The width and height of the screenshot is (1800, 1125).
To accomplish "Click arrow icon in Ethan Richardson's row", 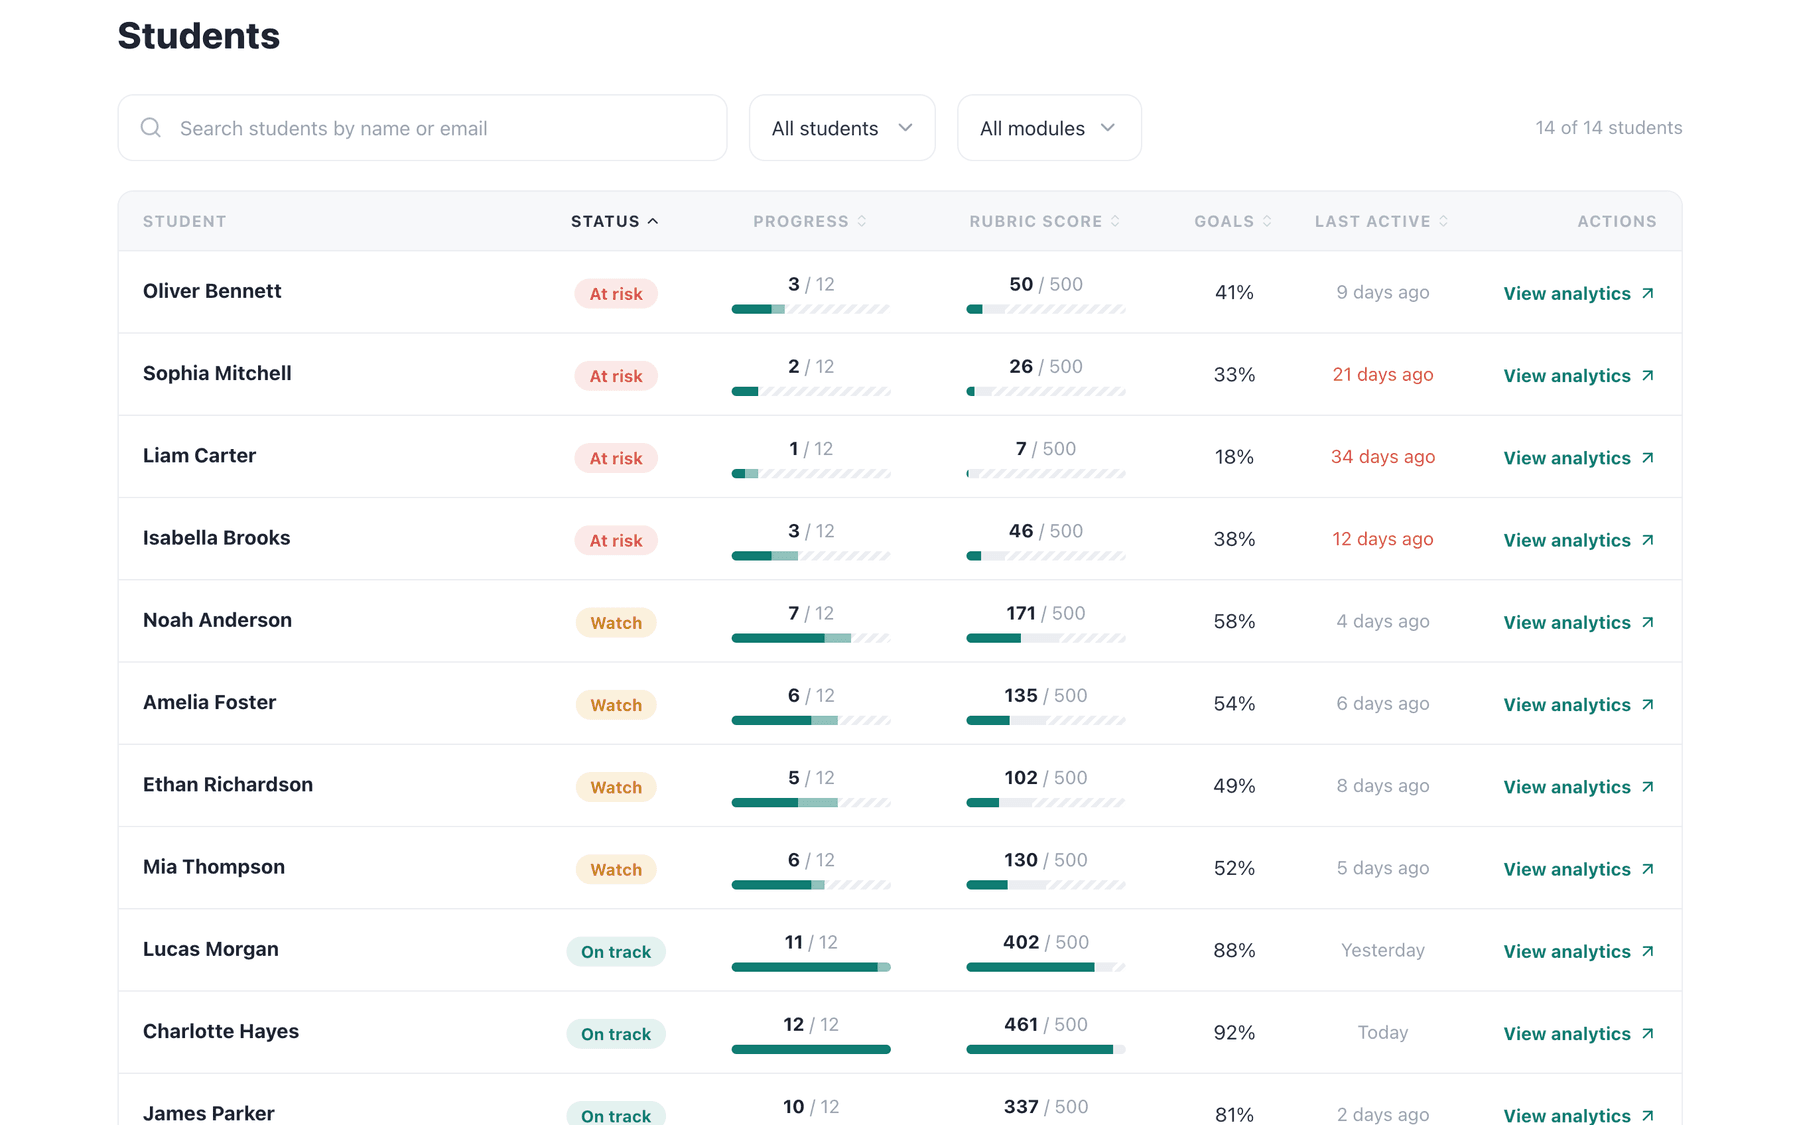I will point(1648,786).
